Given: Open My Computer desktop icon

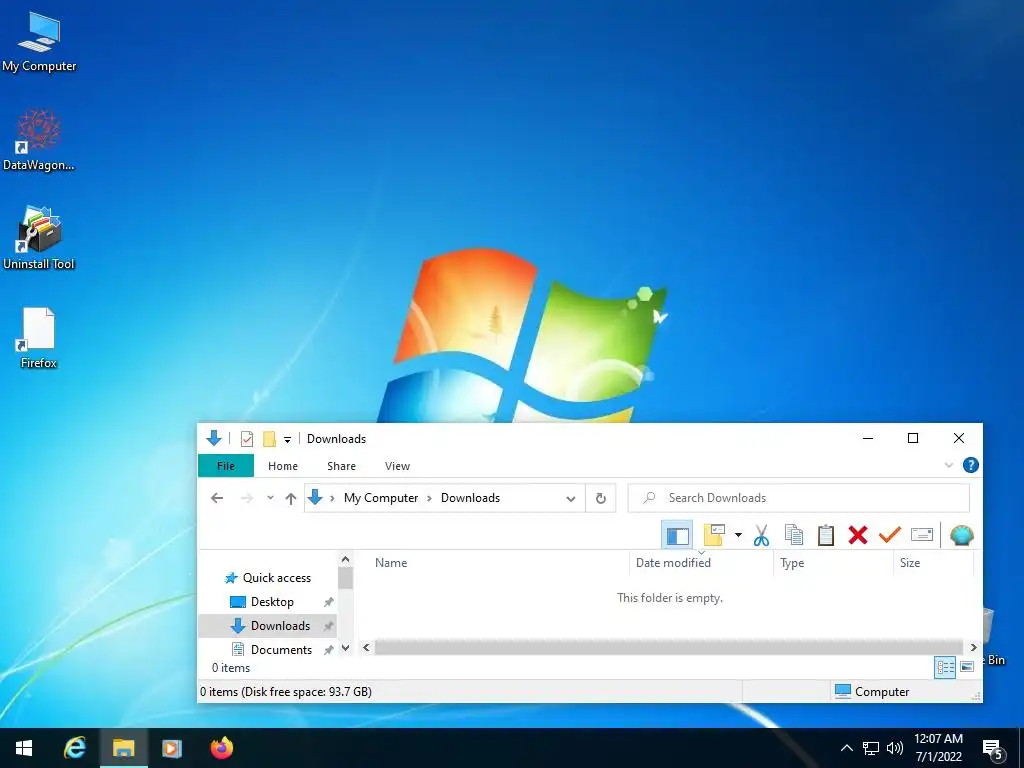Looking at the screenshot, I should pyautogui.click(x=39, y=42).
